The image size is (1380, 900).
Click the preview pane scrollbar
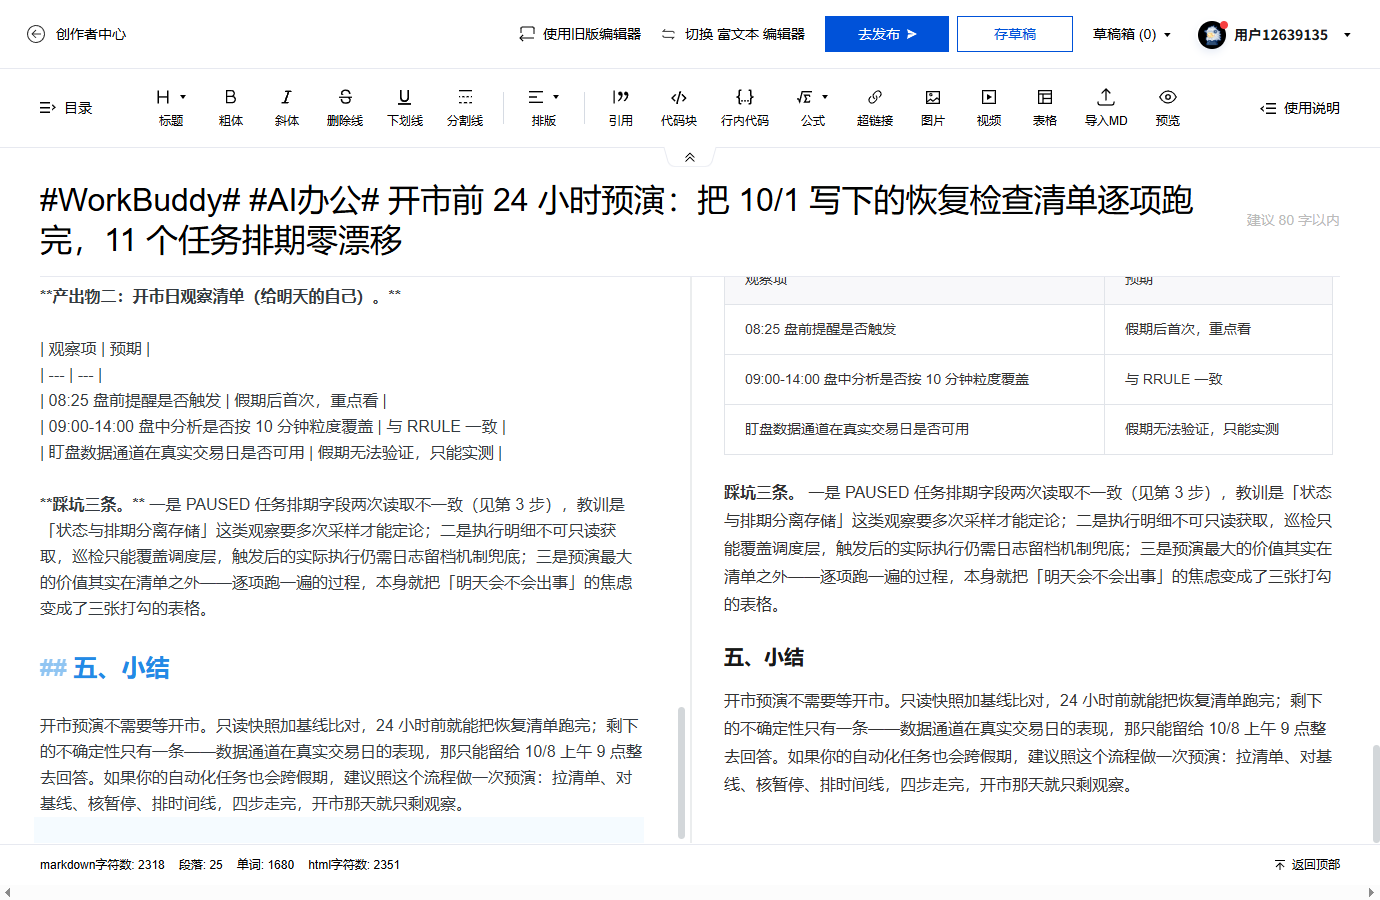[x=1376, y=794]
